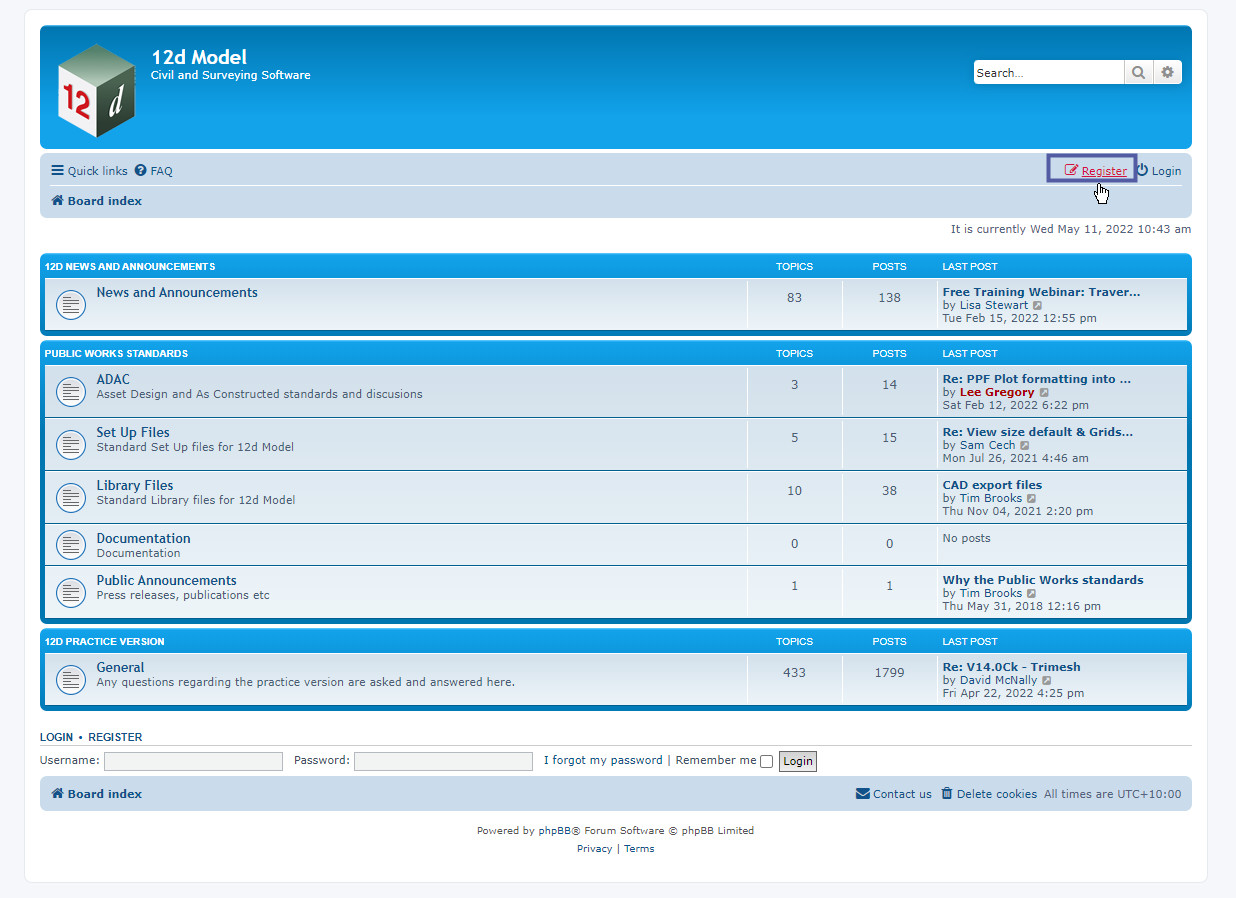The width and height of the screenshot is (1236, 898).
Task: Open Why the Public Works standards post
Action: (1043, 581)
